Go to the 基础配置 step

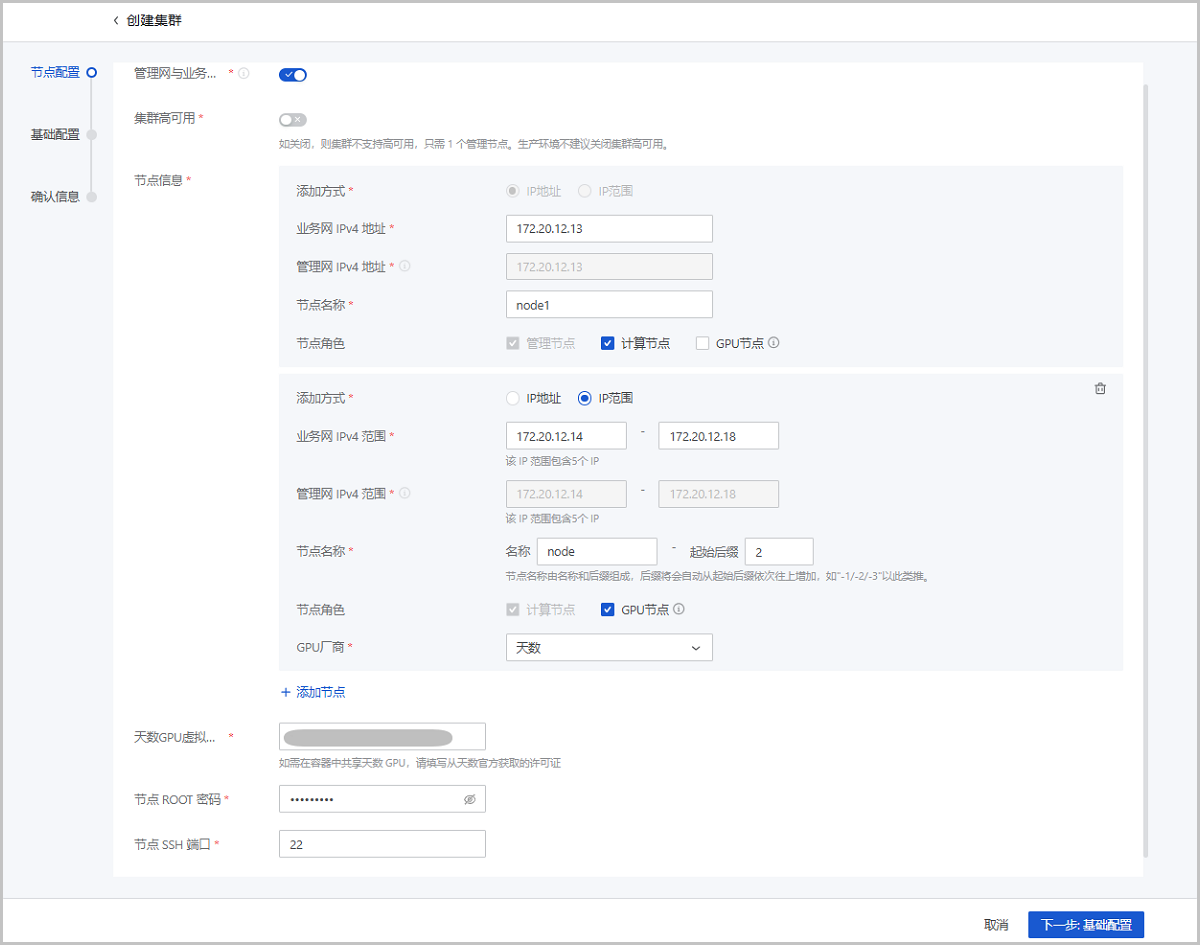[x=56, y=134]
